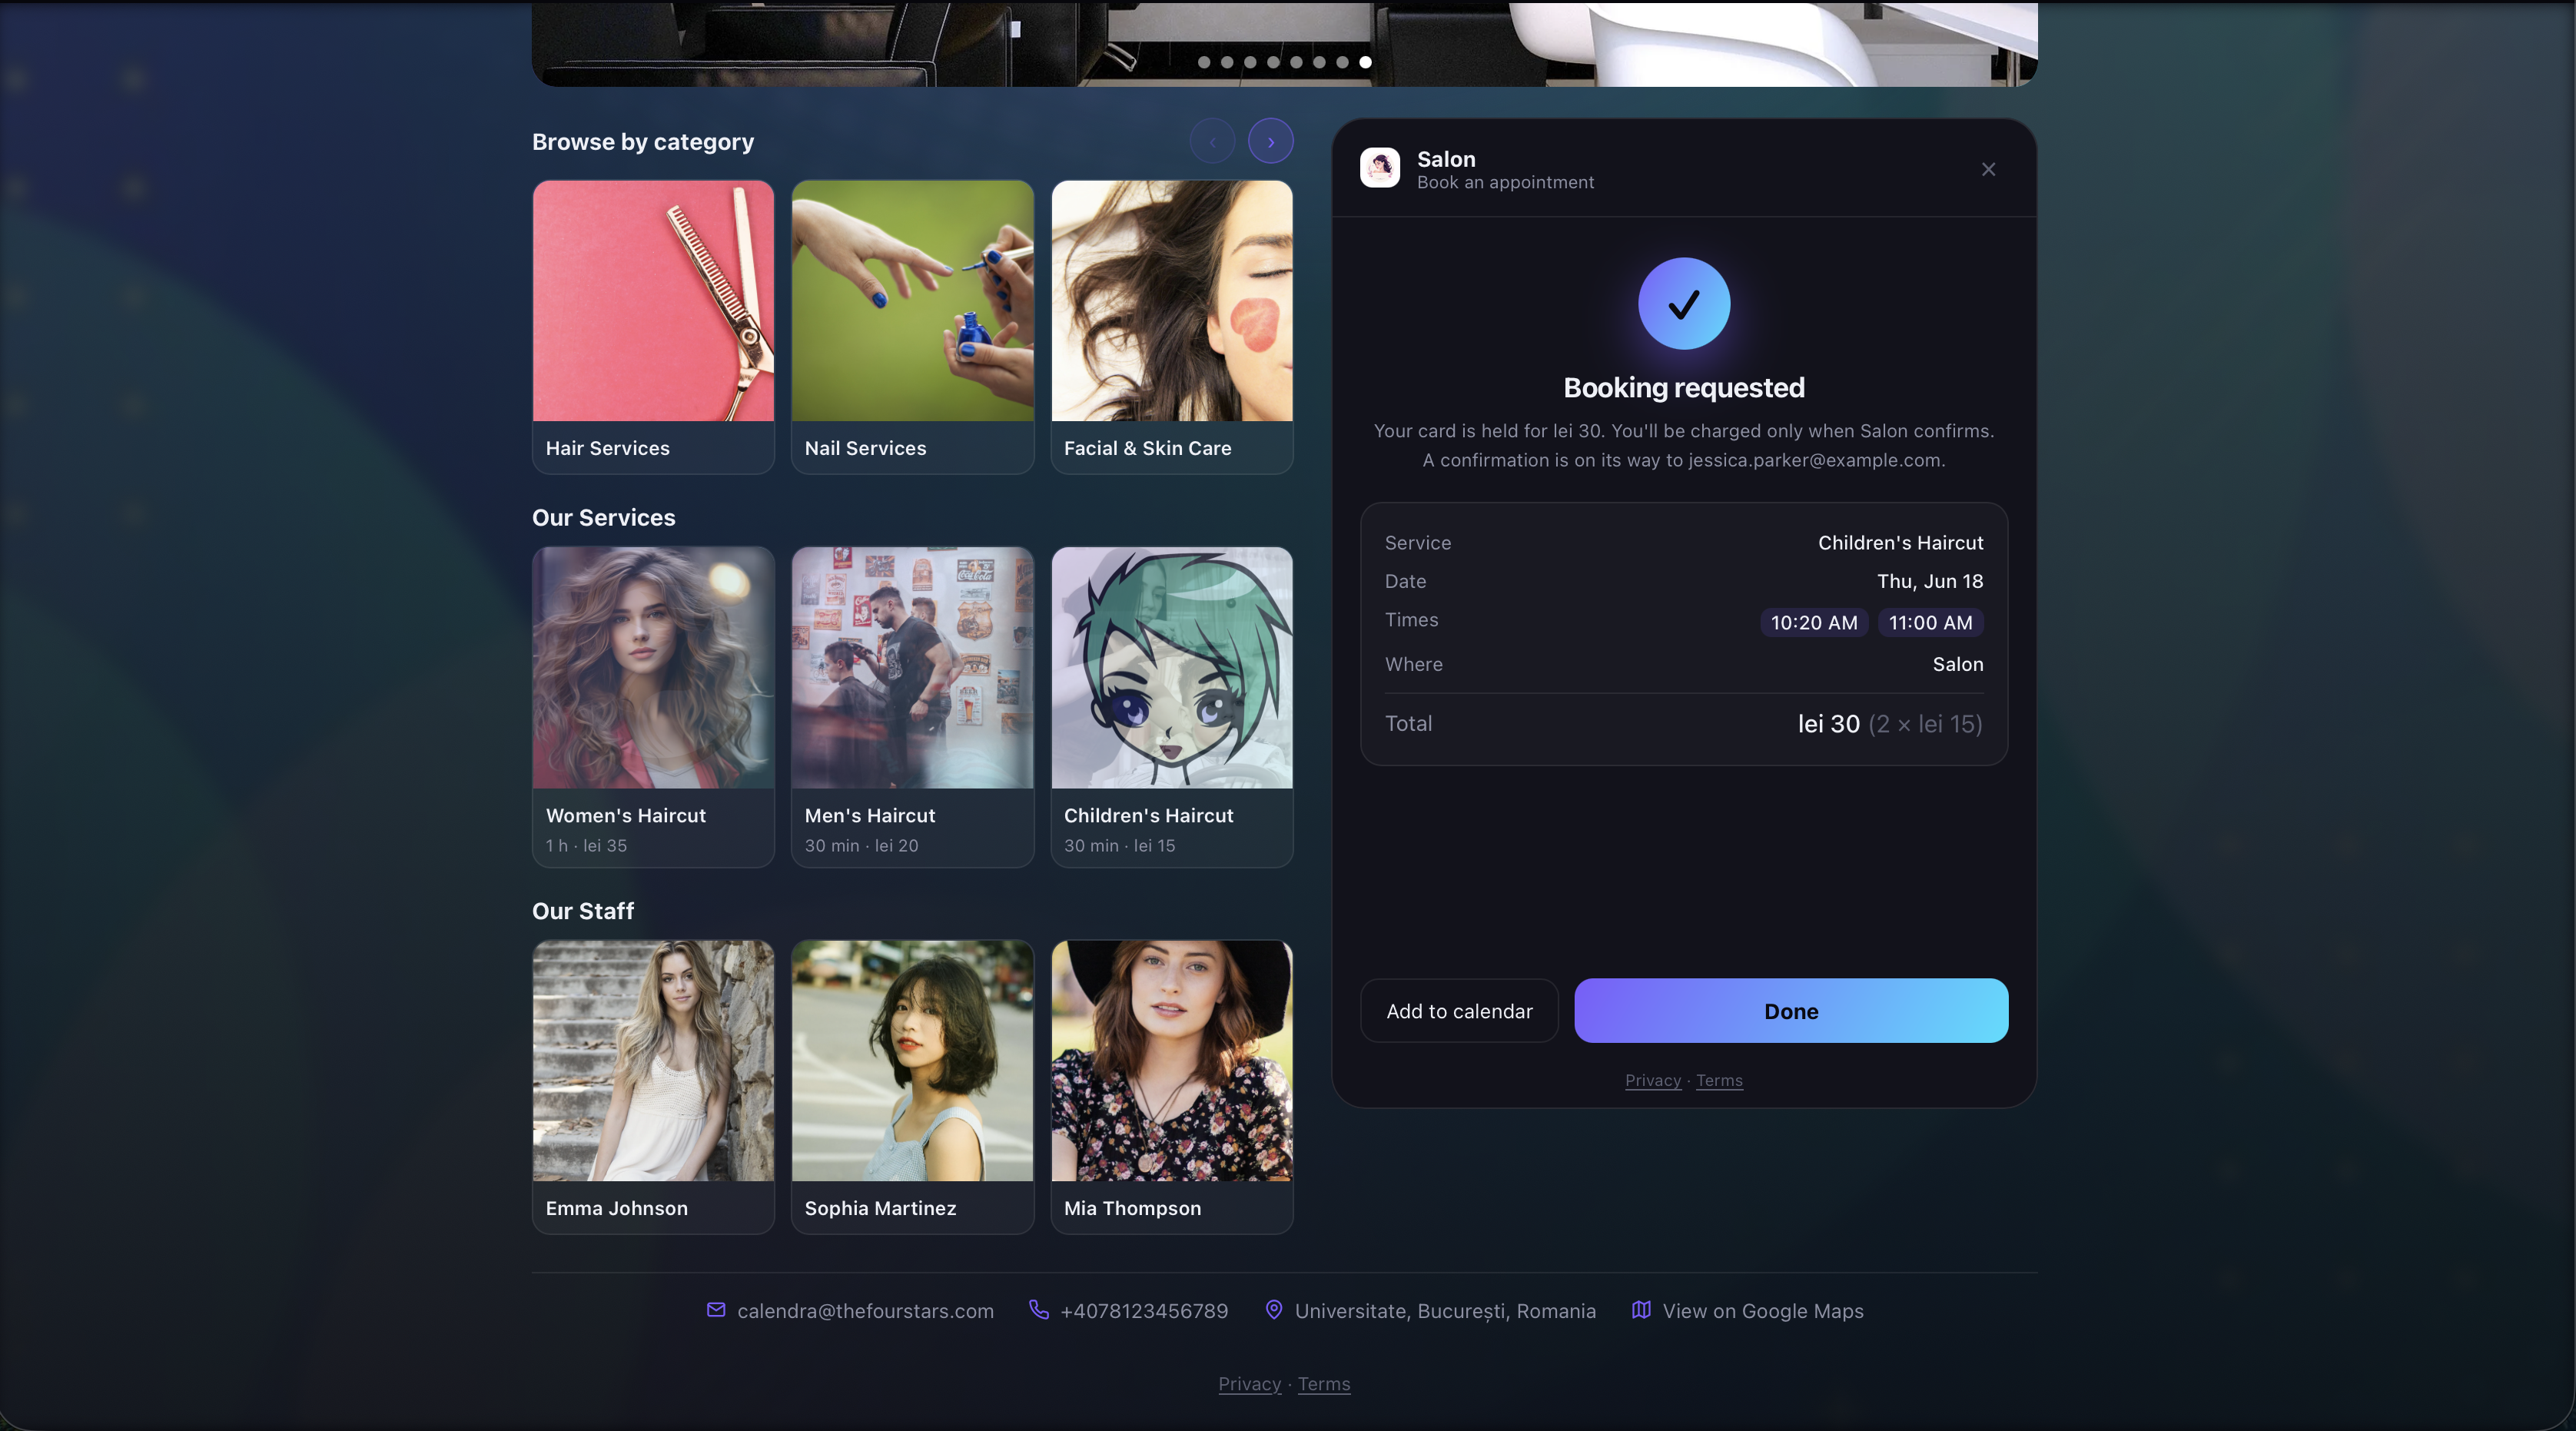Click the Done button

tap(1791, 1011)
